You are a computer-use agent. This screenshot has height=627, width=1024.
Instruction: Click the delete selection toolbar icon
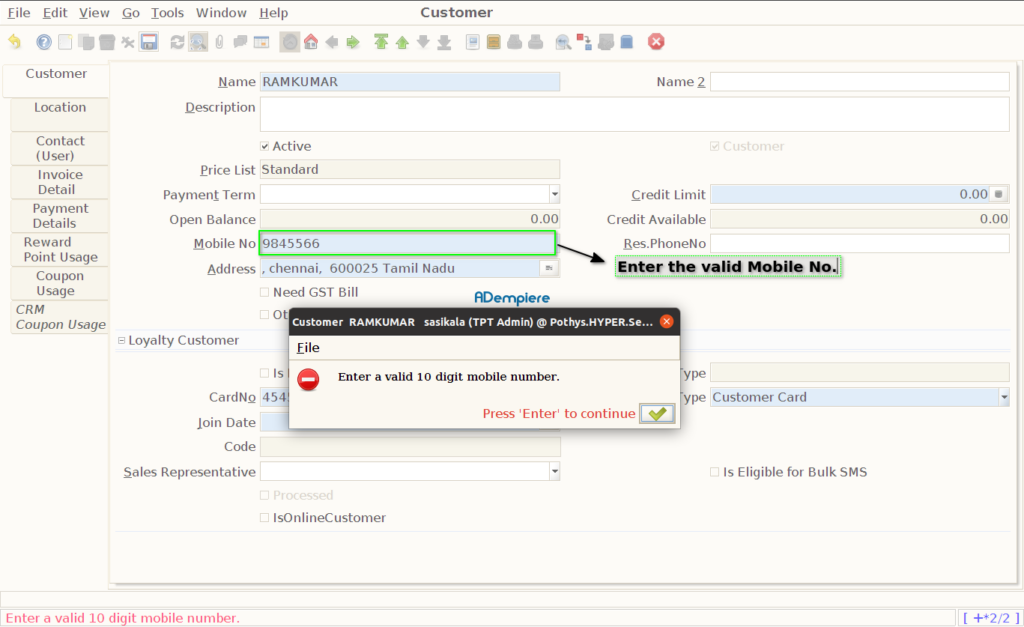coord(128,42)
